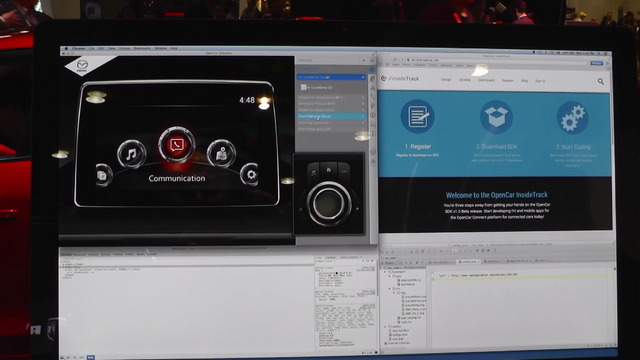Expand the Ambient Air Temperature row
640x360 pixels.
(331, 98)
